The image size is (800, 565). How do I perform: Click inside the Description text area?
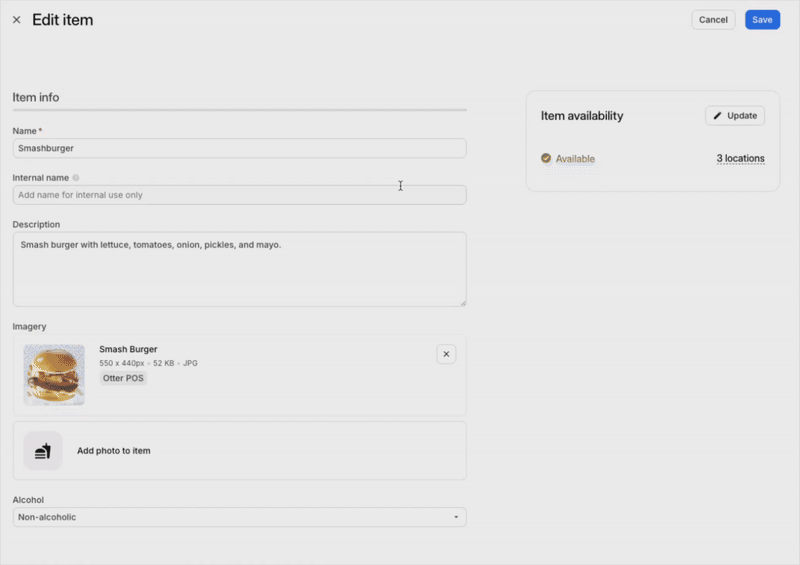[239, 269]
